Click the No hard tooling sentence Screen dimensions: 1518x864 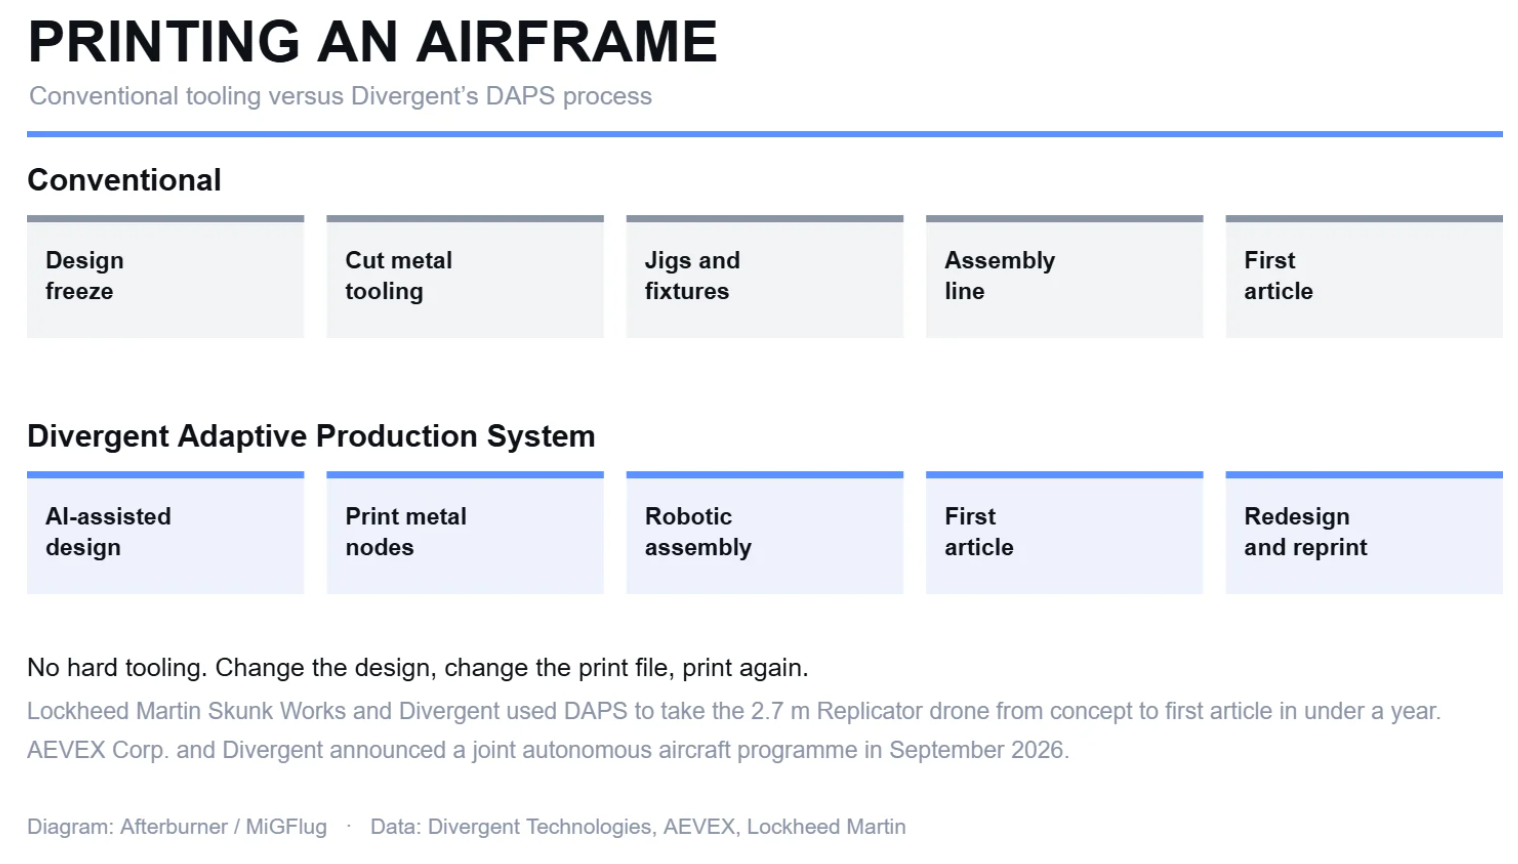tap(418, 668)
